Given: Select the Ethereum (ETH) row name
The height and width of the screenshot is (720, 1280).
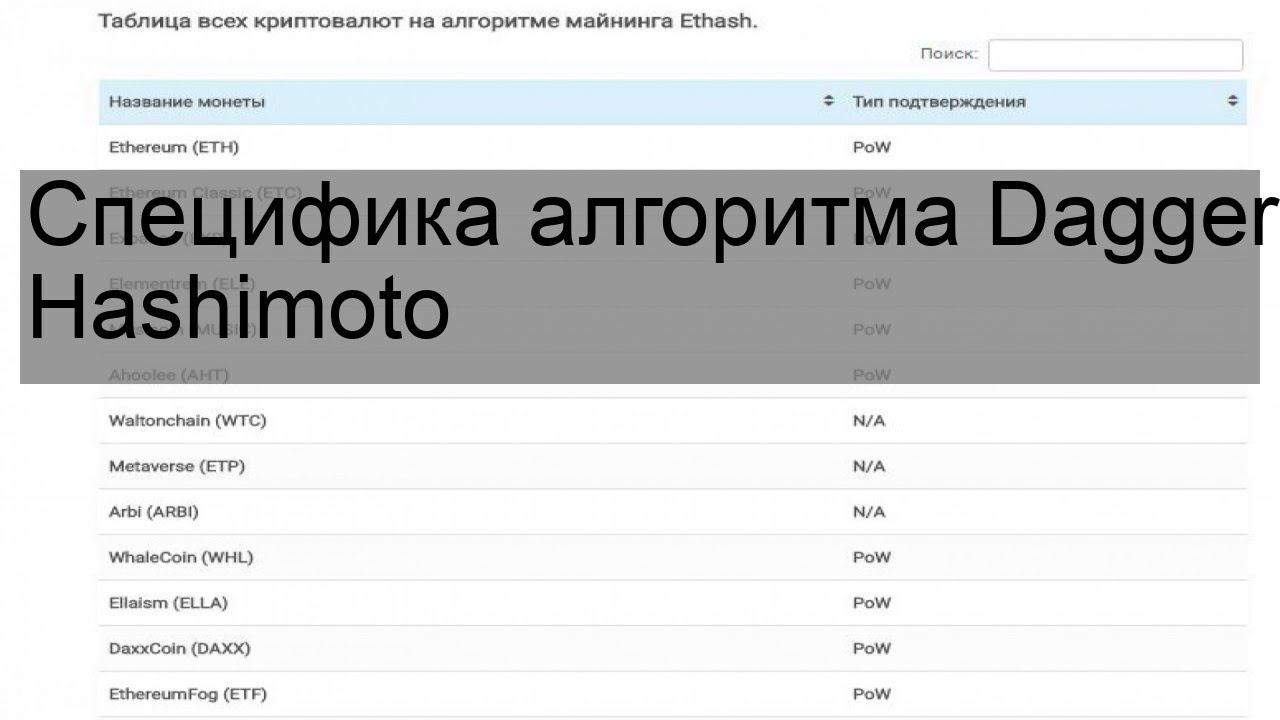Looking at the screenshot, I should coord(174,147).
